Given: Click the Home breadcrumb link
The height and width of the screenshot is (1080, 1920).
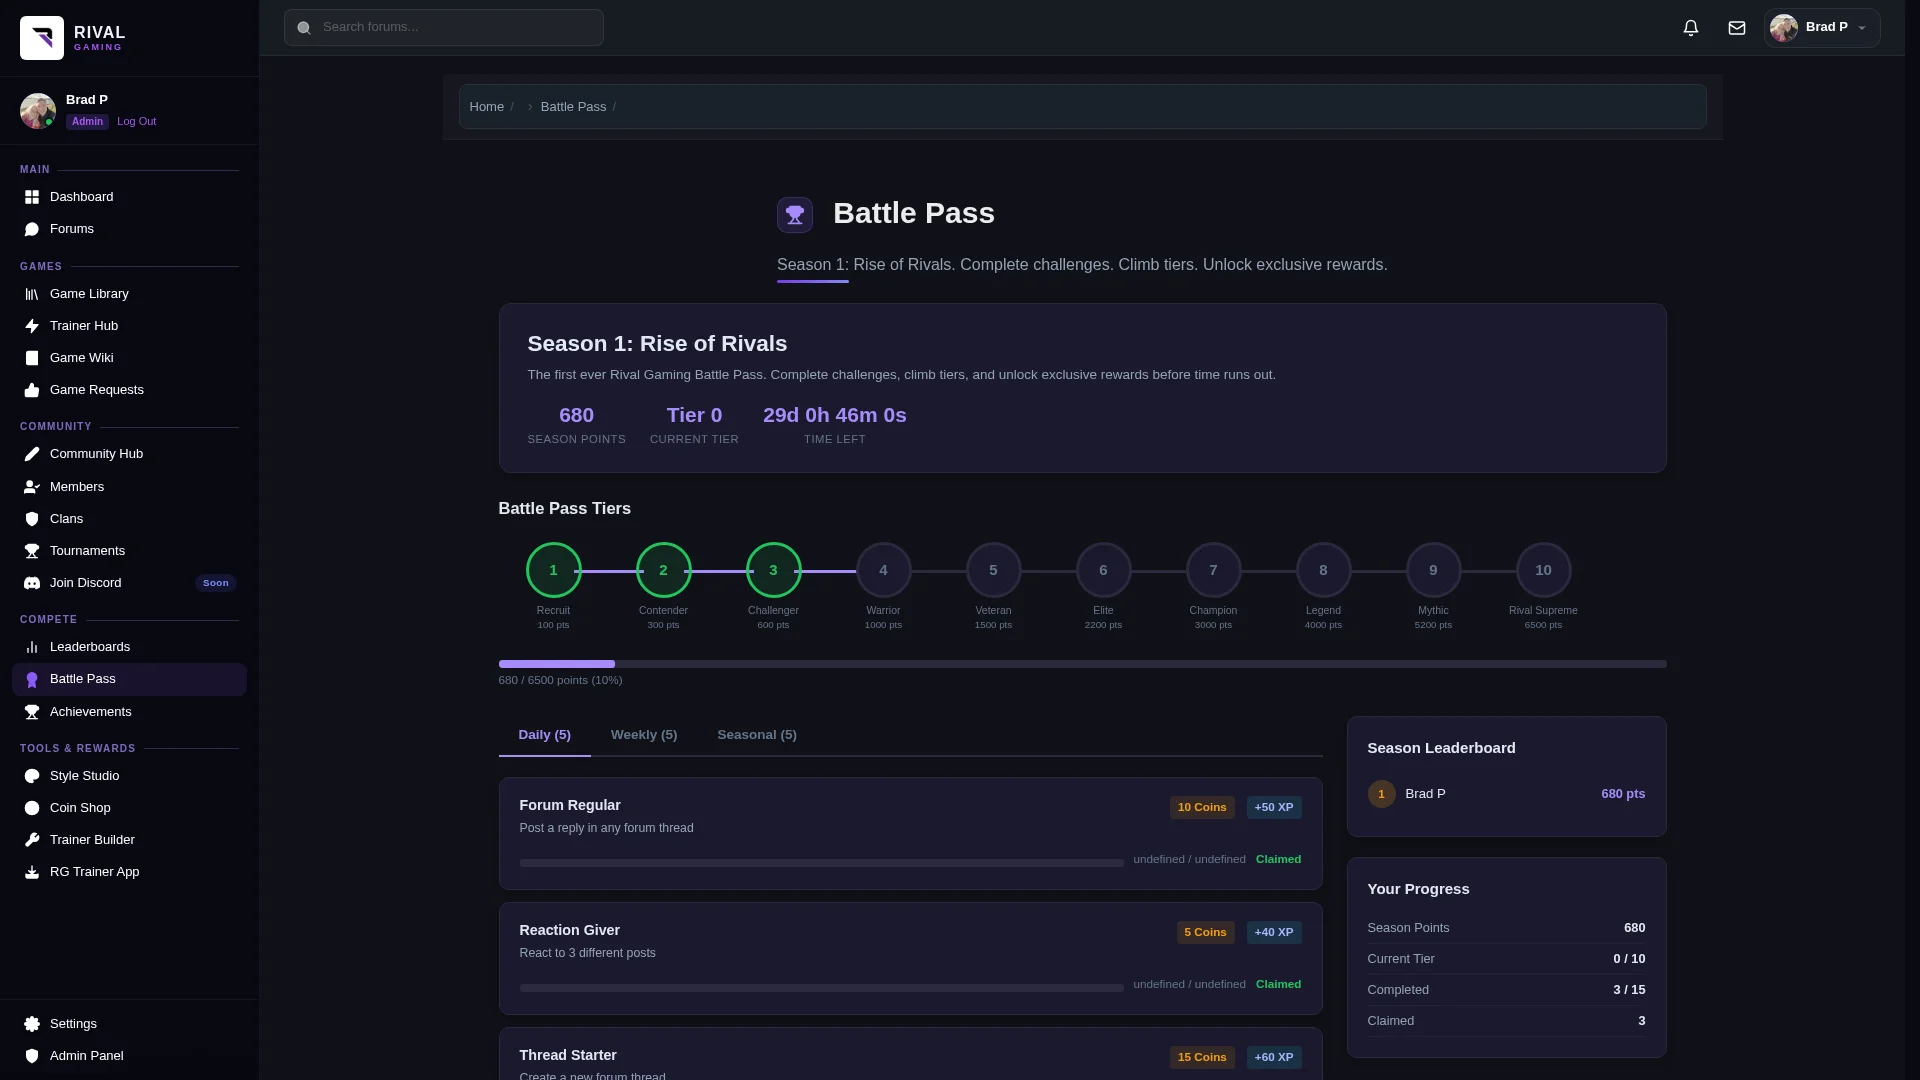Looking at the screenshot, I should (486, 107).
